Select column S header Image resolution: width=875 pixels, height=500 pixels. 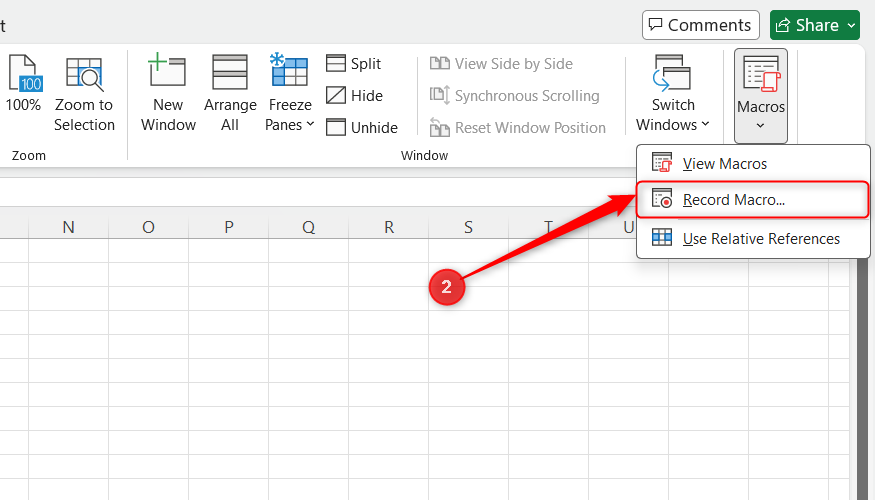(468, 227)
